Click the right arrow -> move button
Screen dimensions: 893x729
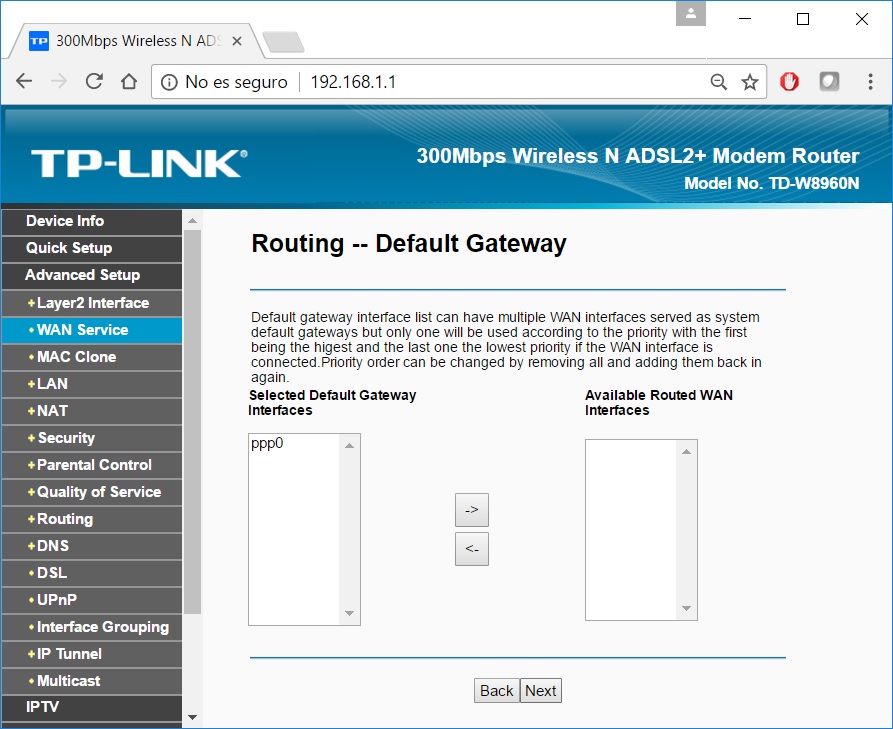472,510
